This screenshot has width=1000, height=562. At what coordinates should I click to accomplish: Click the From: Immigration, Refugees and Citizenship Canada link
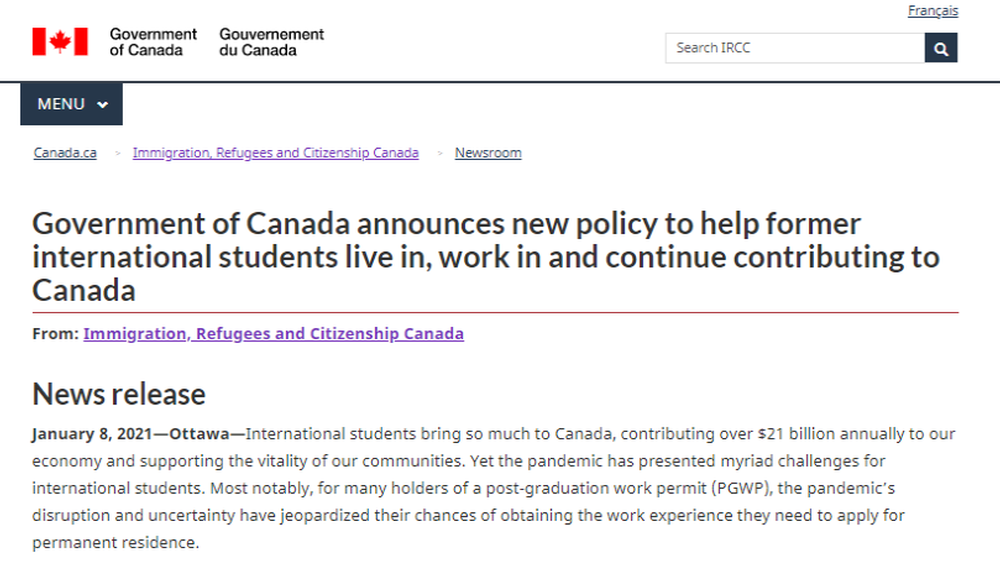coord(274,334)
